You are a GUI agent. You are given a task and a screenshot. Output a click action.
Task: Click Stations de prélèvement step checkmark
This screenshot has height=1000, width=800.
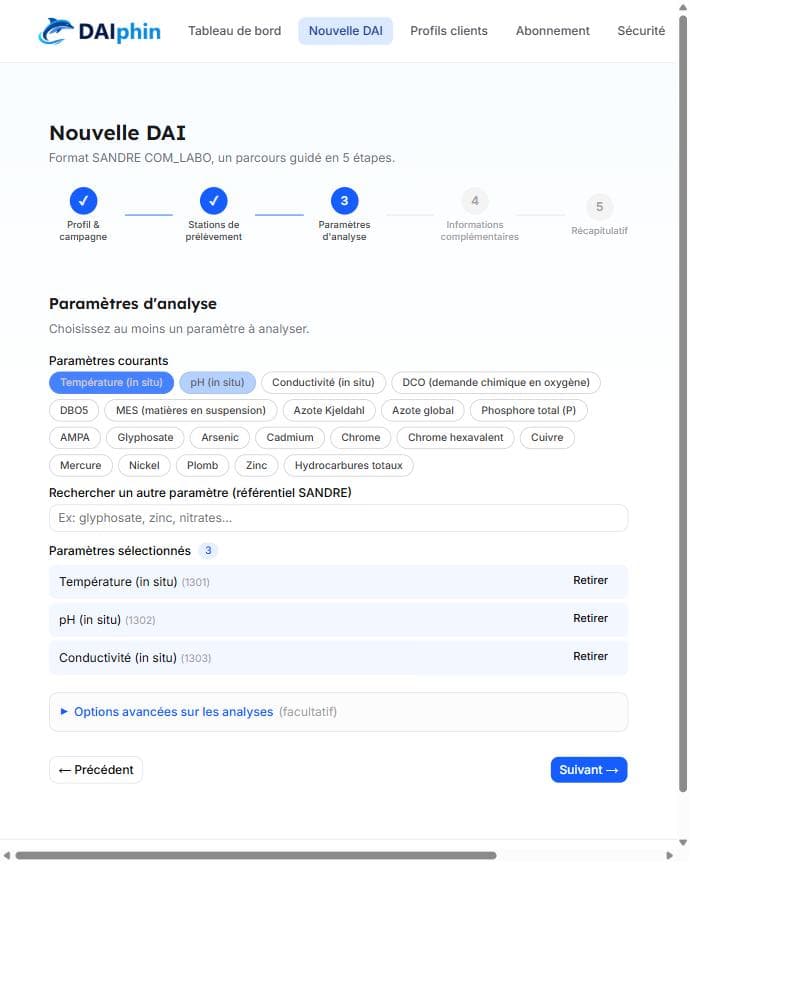[x=213, y=201]
